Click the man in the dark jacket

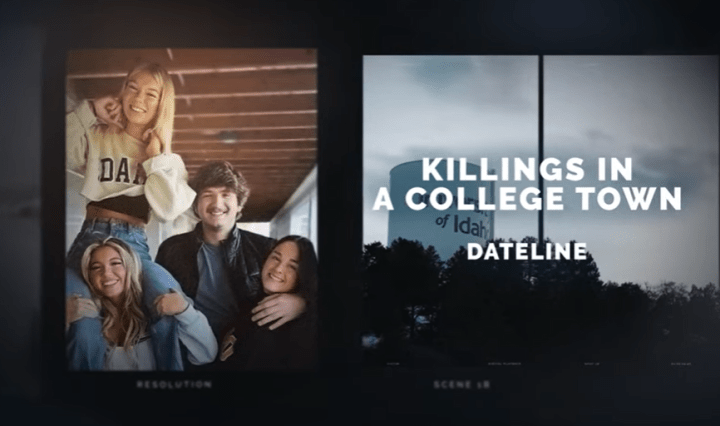[216, 248]
